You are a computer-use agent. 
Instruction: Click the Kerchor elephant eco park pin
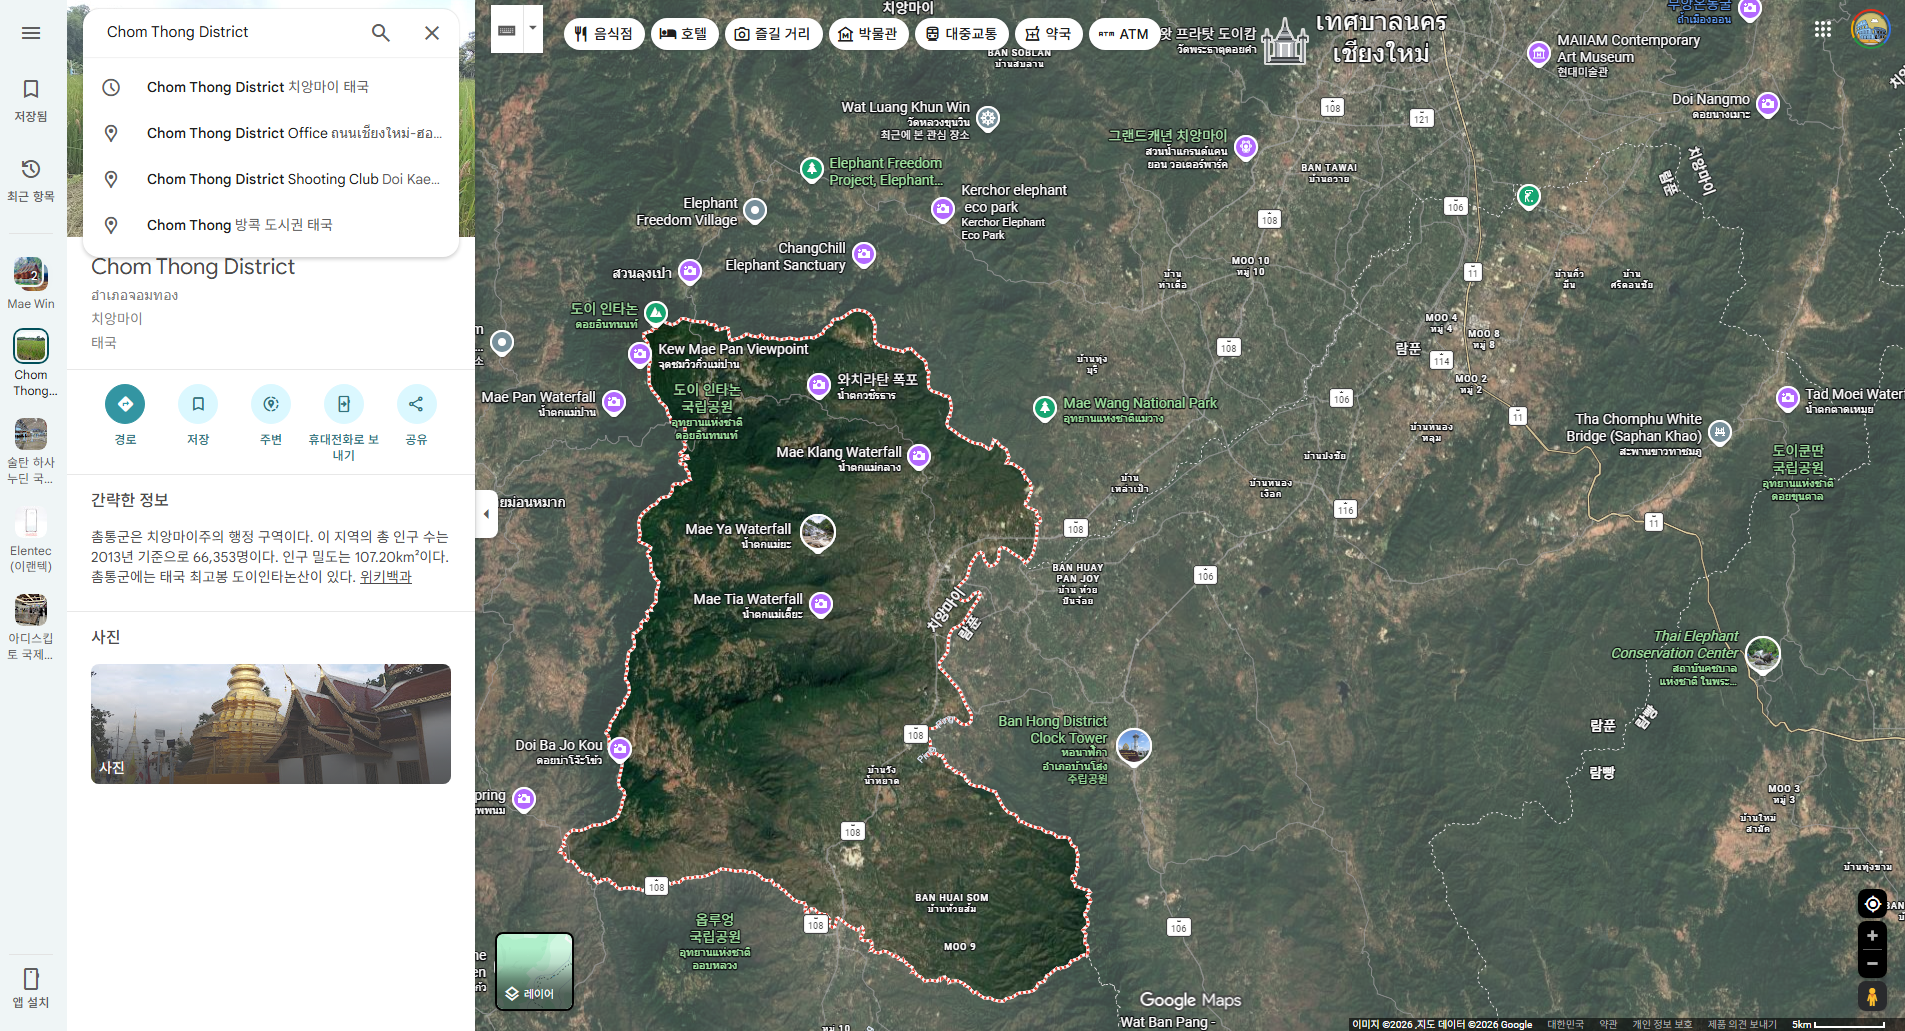point(943,209)
